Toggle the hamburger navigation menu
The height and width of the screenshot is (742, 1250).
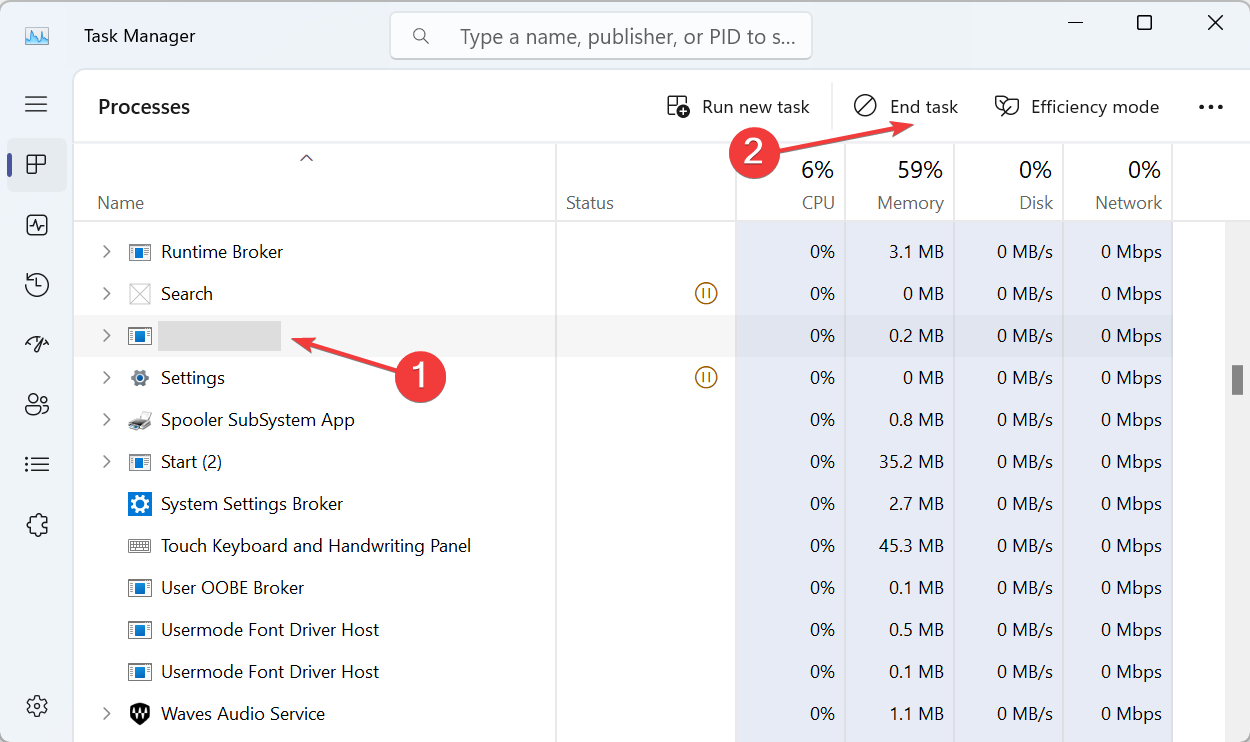[x=37, y=104]
